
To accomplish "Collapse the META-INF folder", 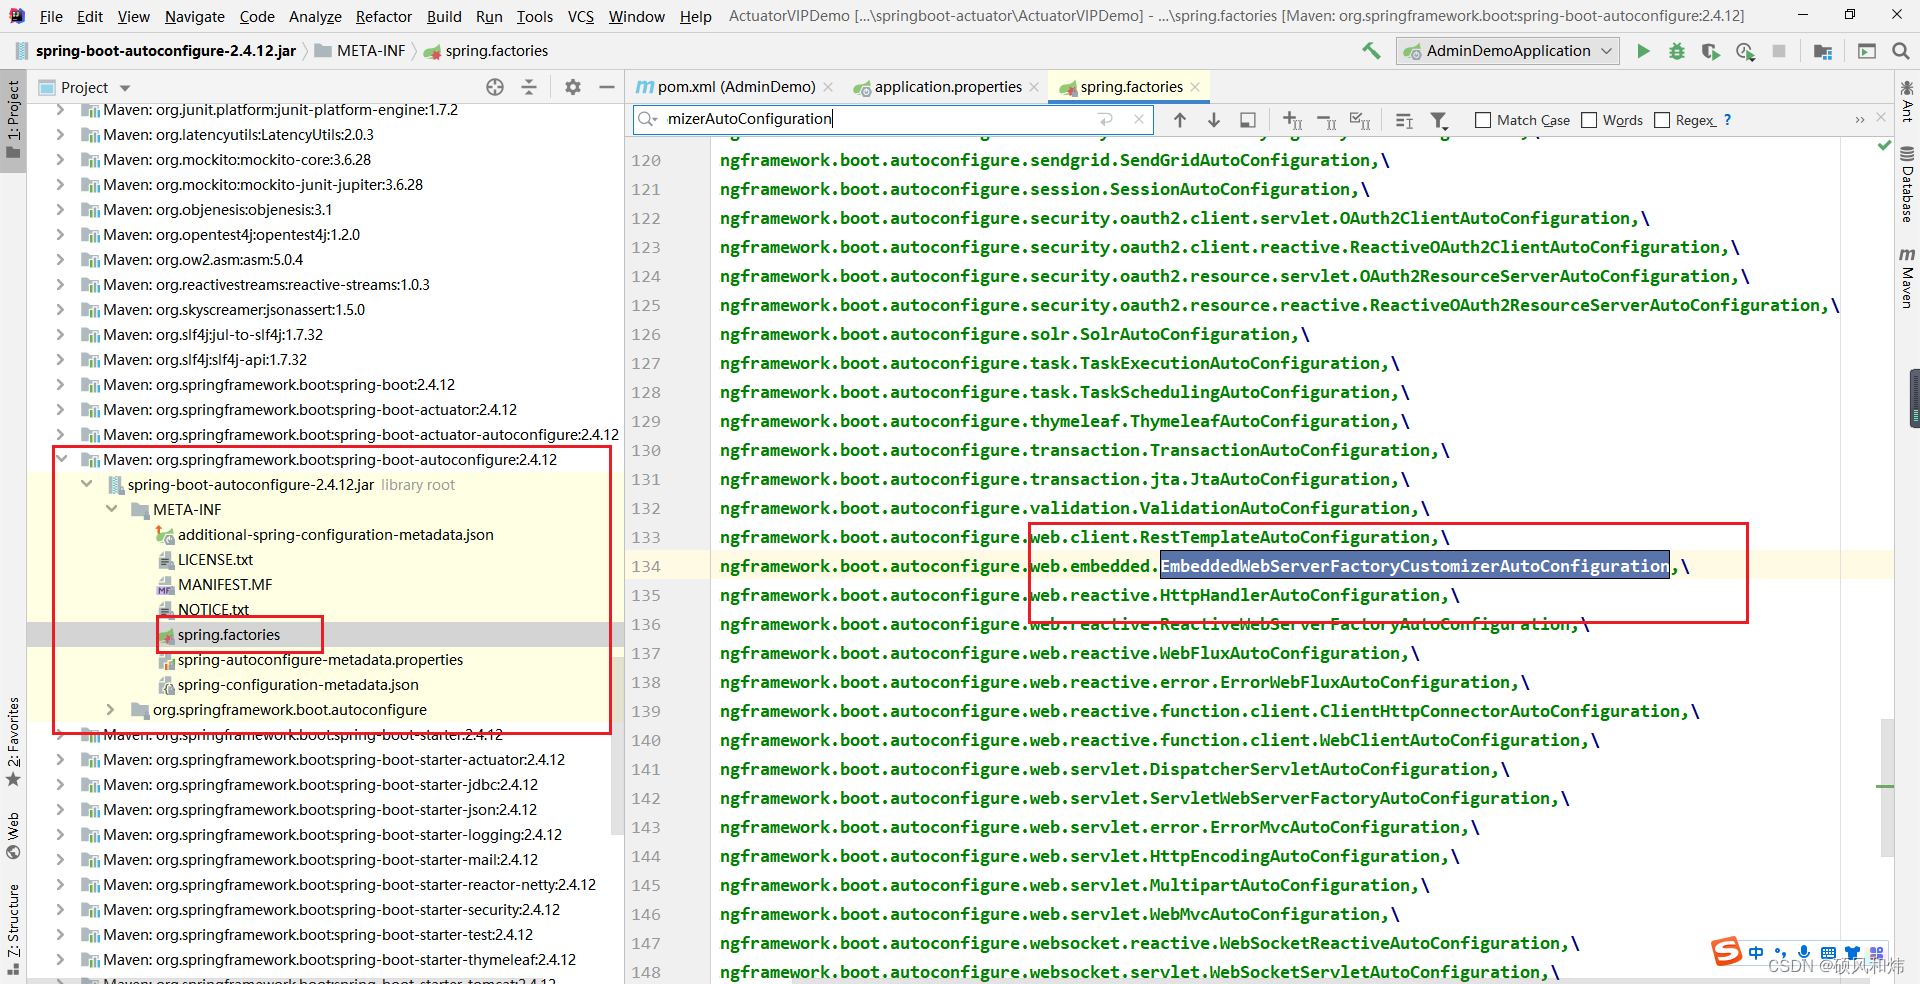I will [x=111, y=509].
